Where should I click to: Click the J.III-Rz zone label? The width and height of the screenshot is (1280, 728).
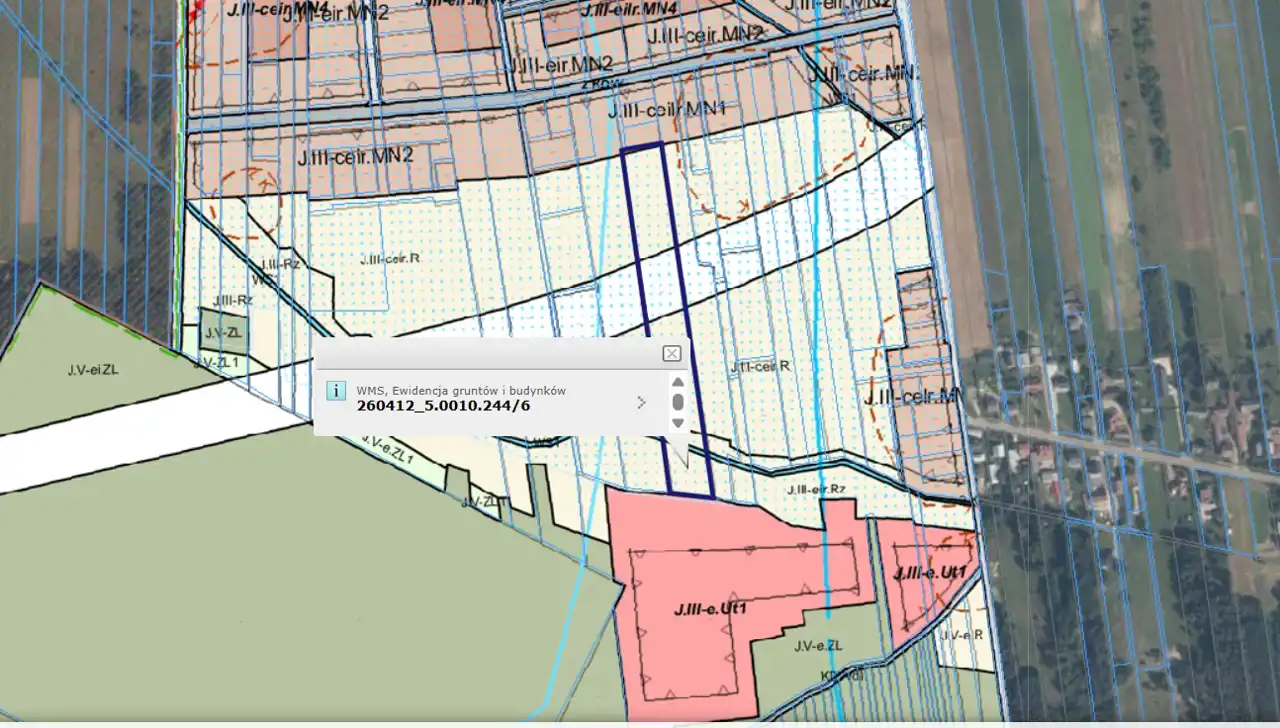point(281,264)
